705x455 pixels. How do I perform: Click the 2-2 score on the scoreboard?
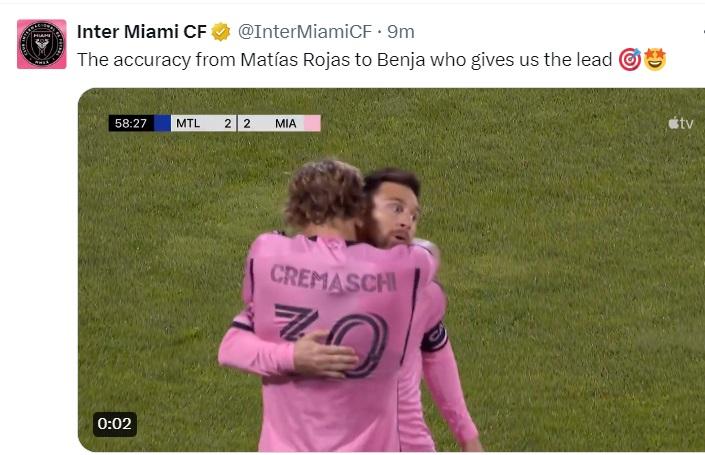pyautogui.click(x=237, y=123)
